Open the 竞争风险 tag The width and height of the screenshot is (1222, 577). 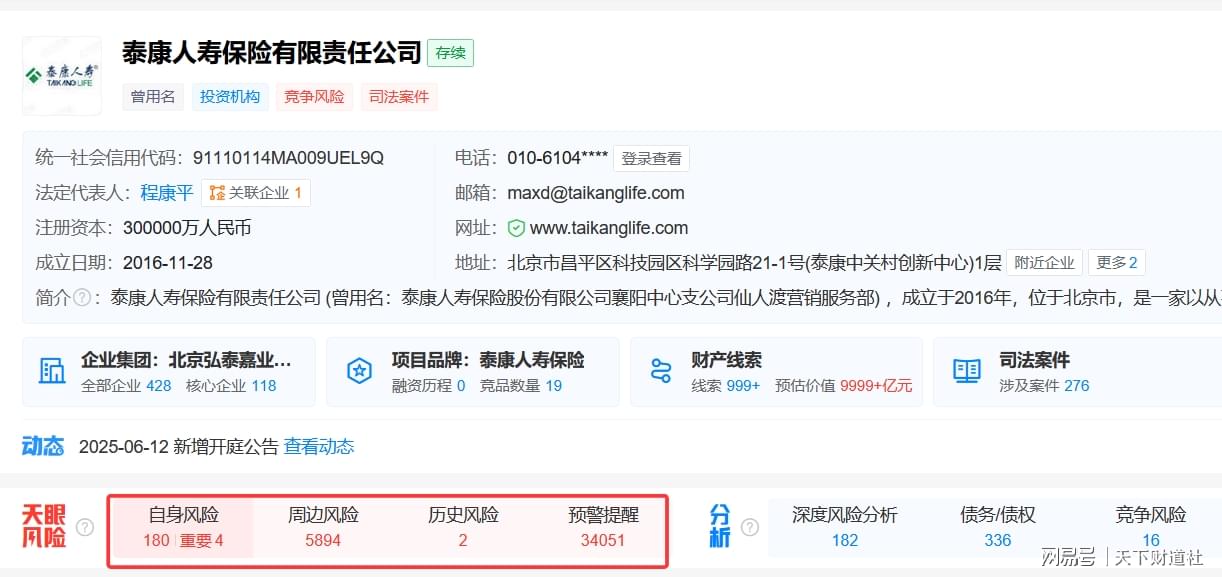point(314,97)
